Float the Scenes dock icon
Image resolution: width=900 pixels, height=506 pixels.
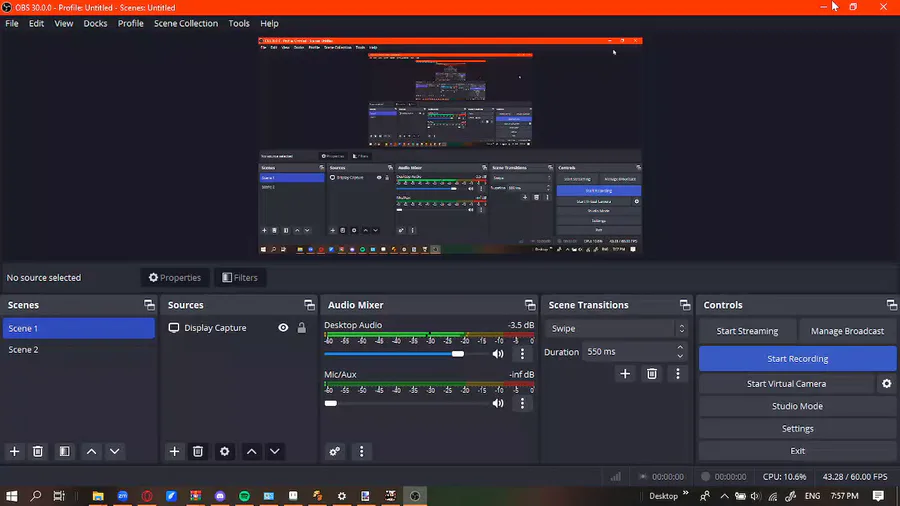coord(149,305)
